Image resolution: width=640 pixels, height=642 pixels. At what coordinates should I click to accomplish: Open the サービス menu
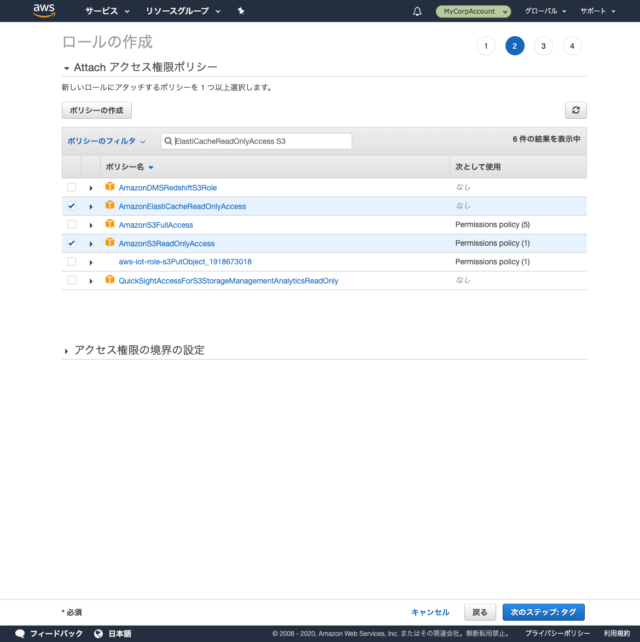[107, 11]
